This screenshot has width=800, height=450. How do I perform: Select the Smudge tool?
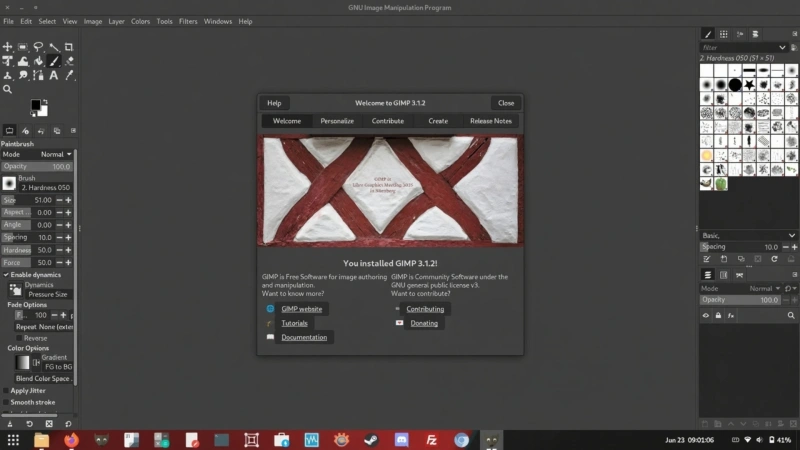pos(22,76)
